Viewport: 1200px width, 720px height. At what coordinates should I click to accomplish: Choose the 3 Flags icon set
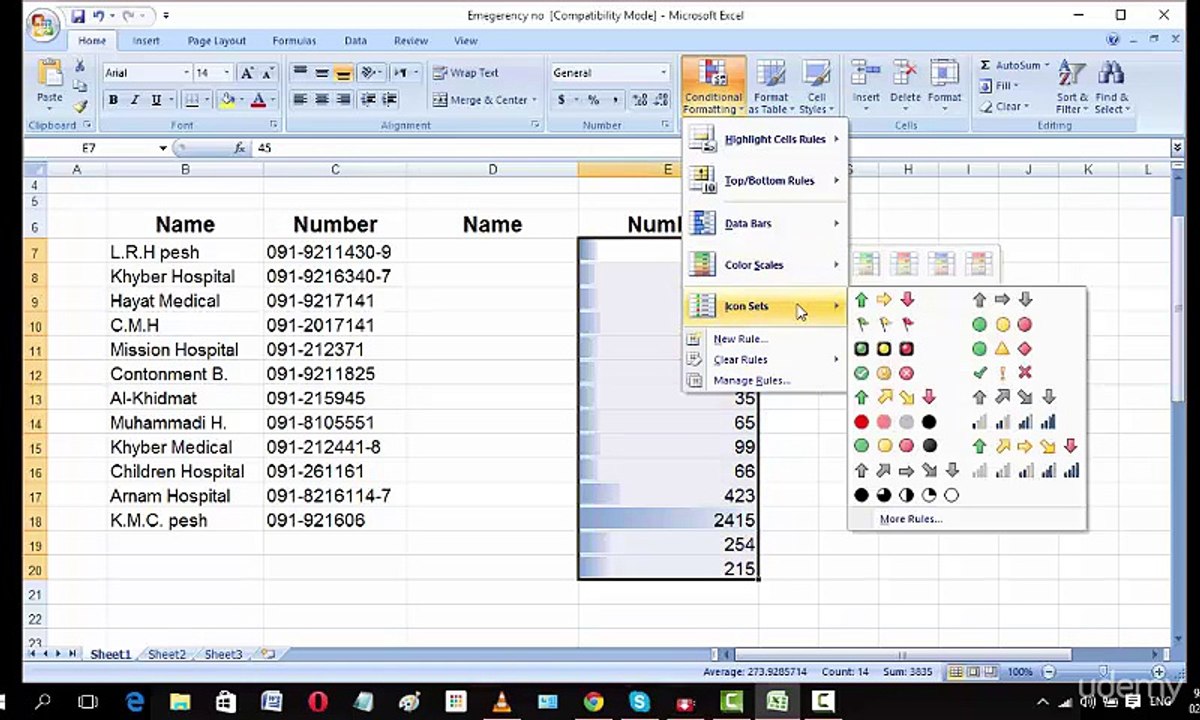884,324
